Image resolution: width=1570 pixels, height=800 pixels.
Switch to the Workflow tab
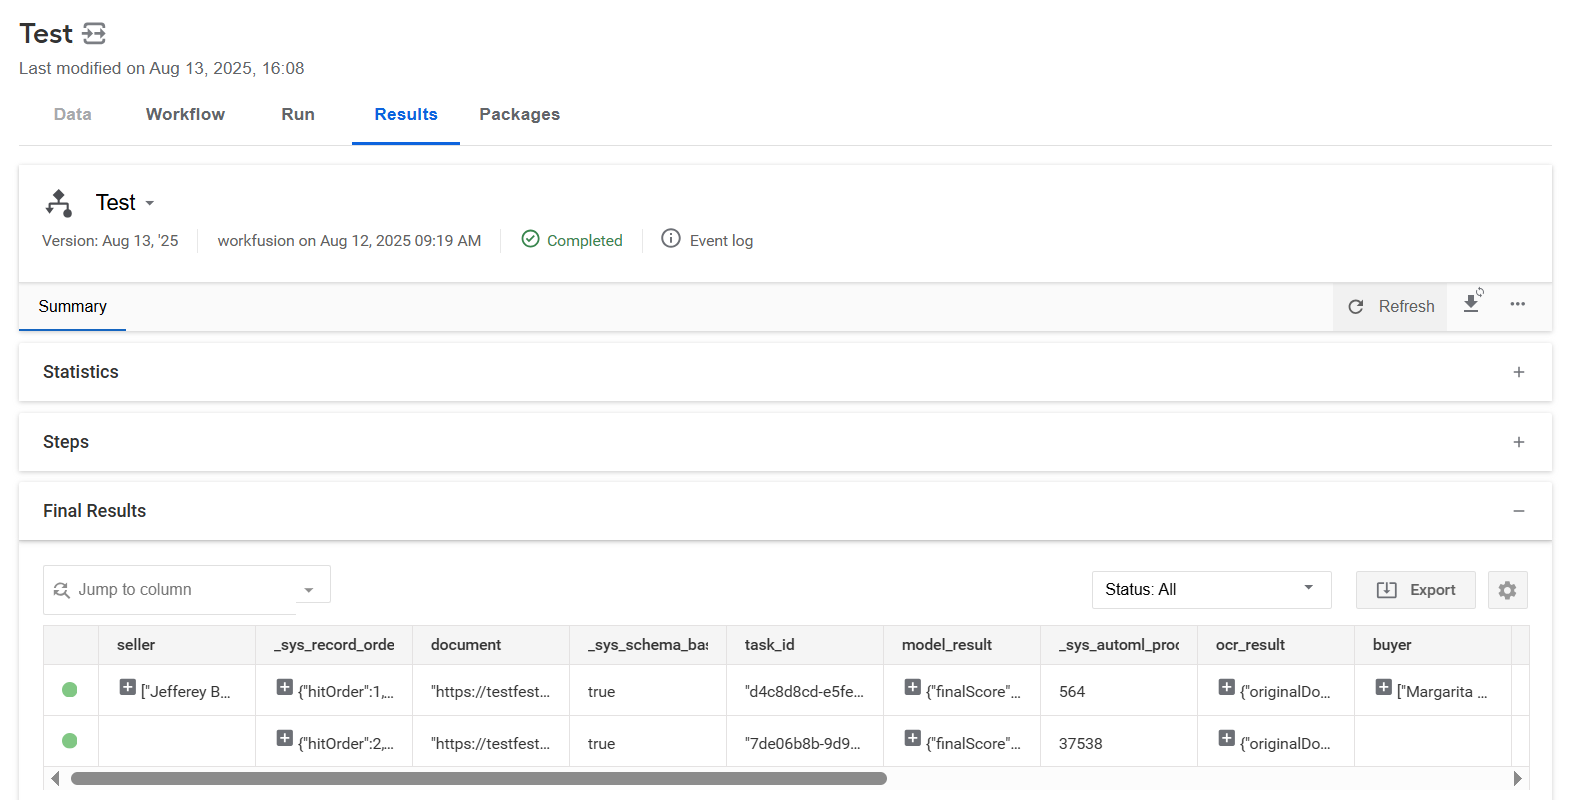point(185,114)
